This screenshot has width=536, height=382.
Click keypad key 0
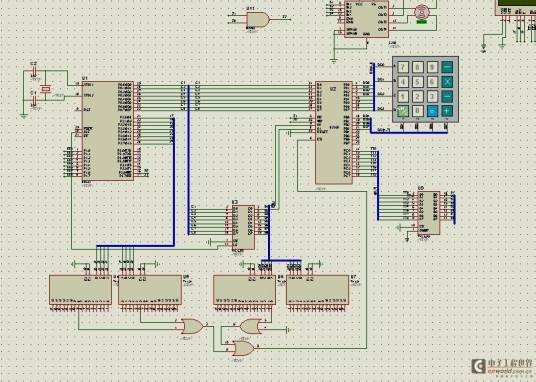pos(417,111)
